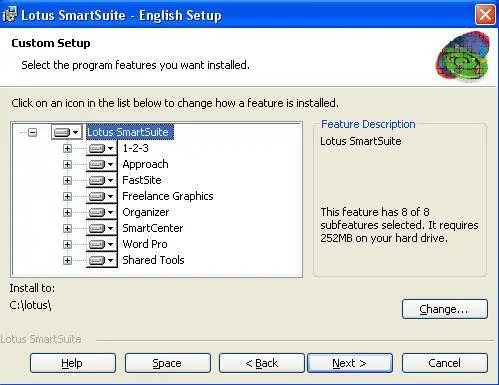This screenshot has height=385, width=499.
Task: Open the Shared Tools drive icon dropdown
Action: click(x=102, y=260)
